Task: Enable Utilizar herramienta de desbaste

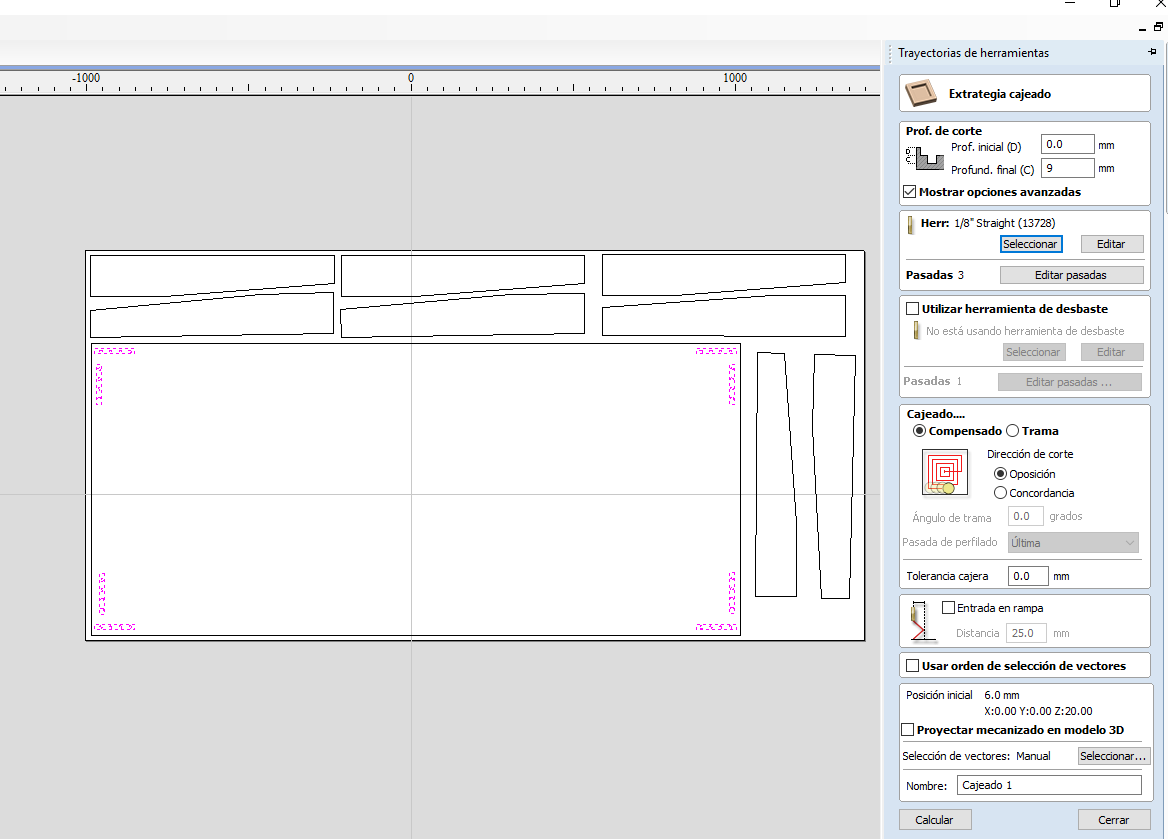Action: tap(912, 308)
